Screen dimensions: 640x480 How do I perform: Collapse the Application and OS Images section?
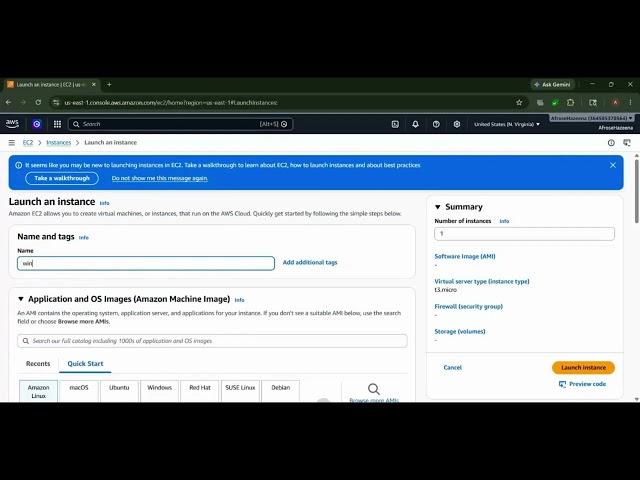coord(21,299)
